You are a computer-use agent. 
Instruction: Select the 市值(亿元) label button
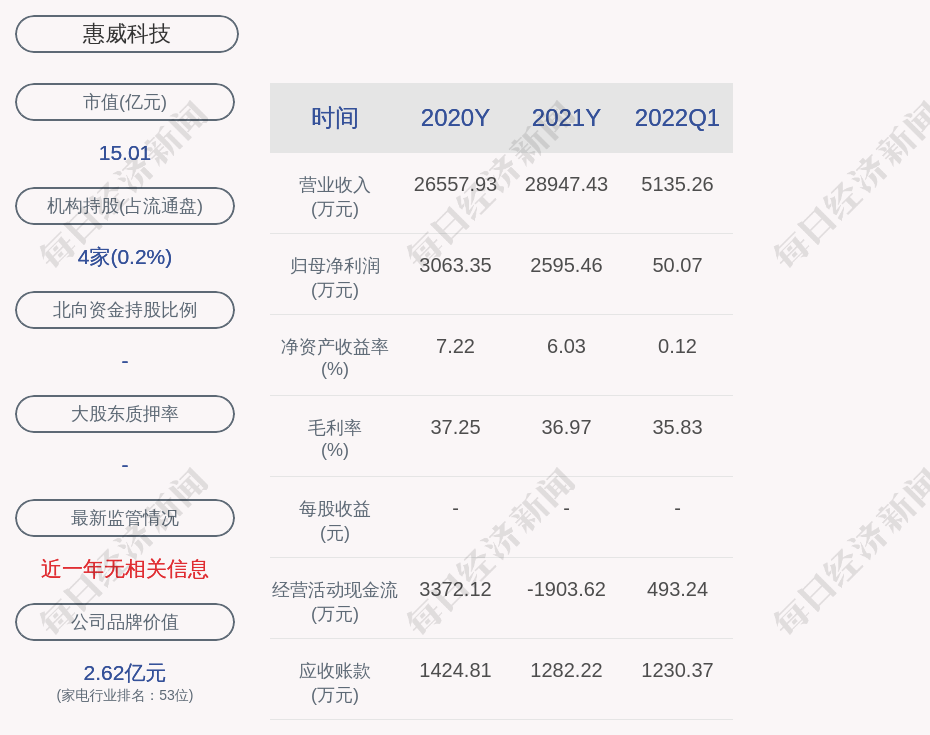(125, 102)
